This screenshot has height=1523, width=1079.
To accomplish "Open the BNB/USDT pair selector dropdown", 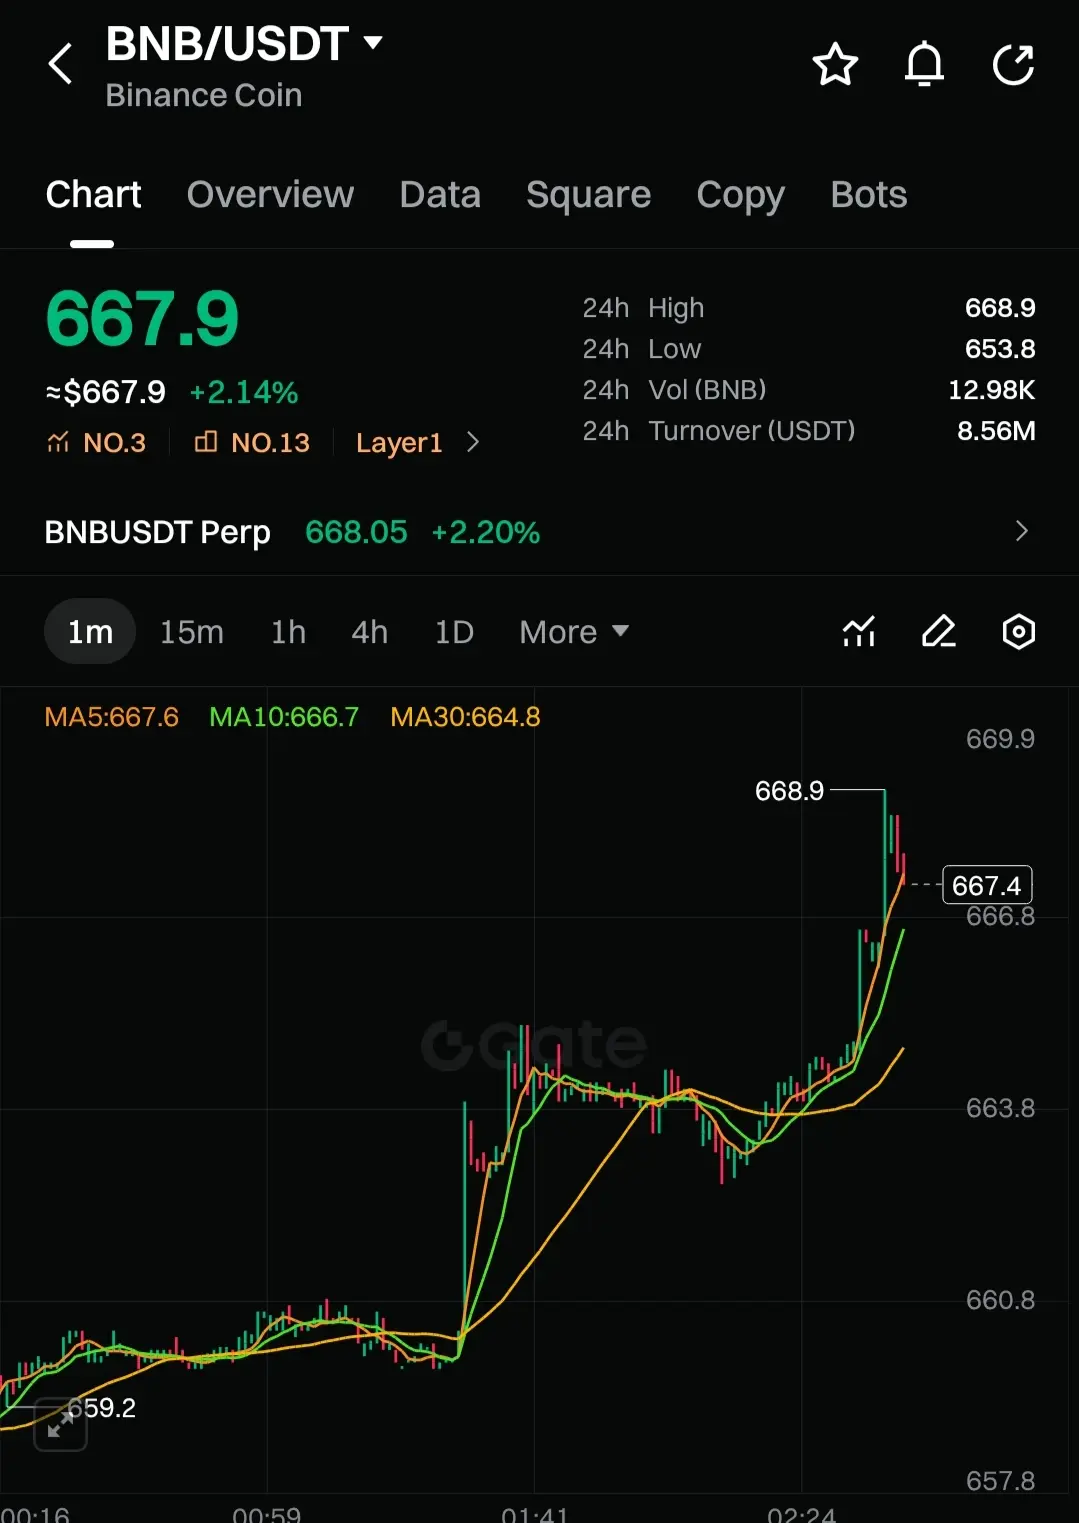I will coord(244,43).
